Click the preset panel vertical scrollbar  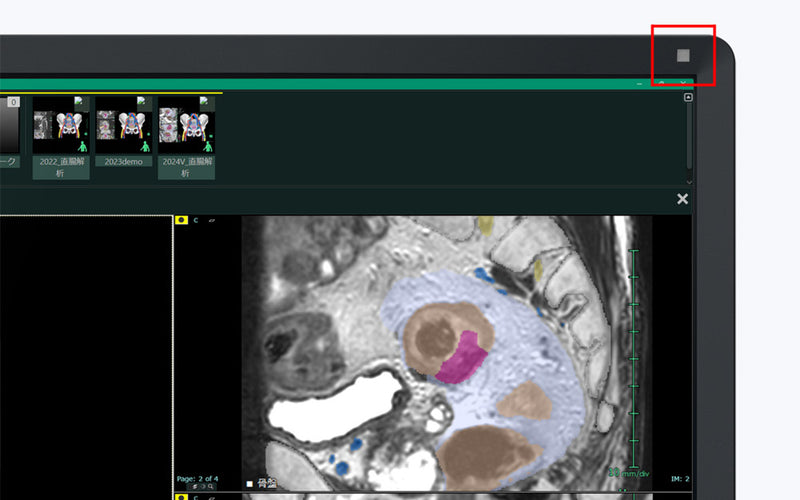(688, 135)
